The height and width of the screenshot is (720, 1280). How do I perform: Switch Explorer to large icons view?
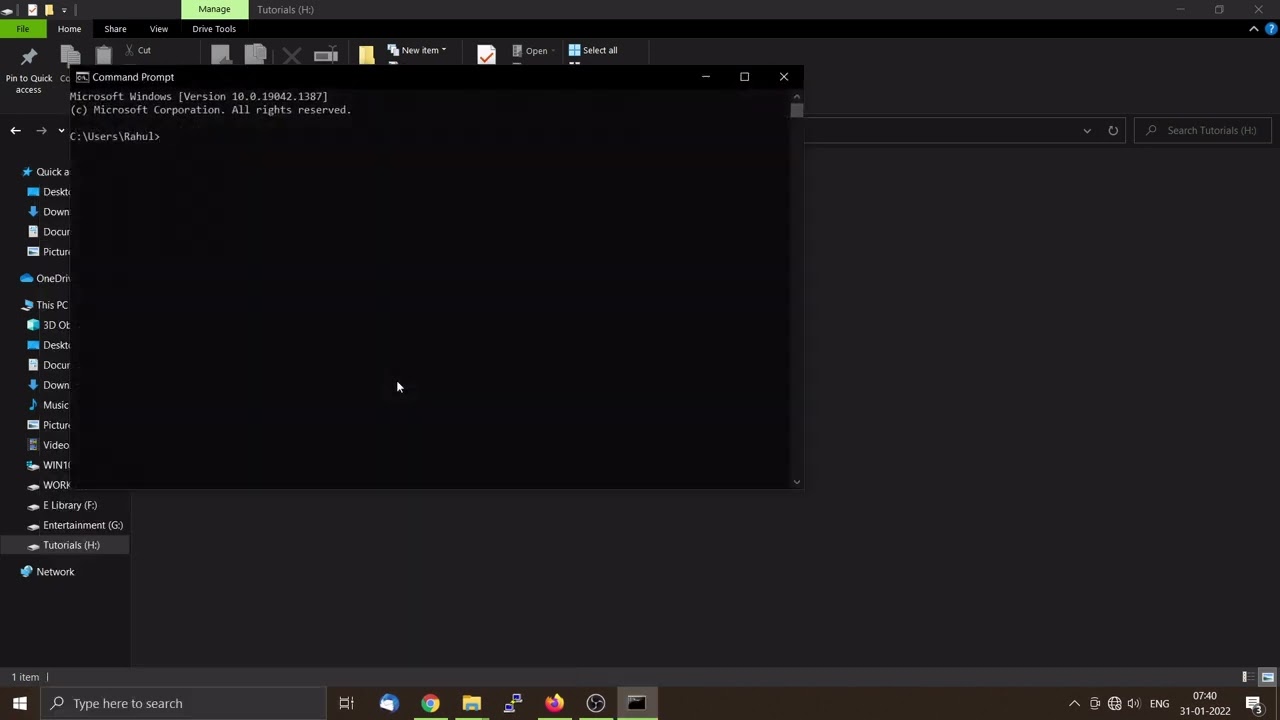click(1267, 677)
